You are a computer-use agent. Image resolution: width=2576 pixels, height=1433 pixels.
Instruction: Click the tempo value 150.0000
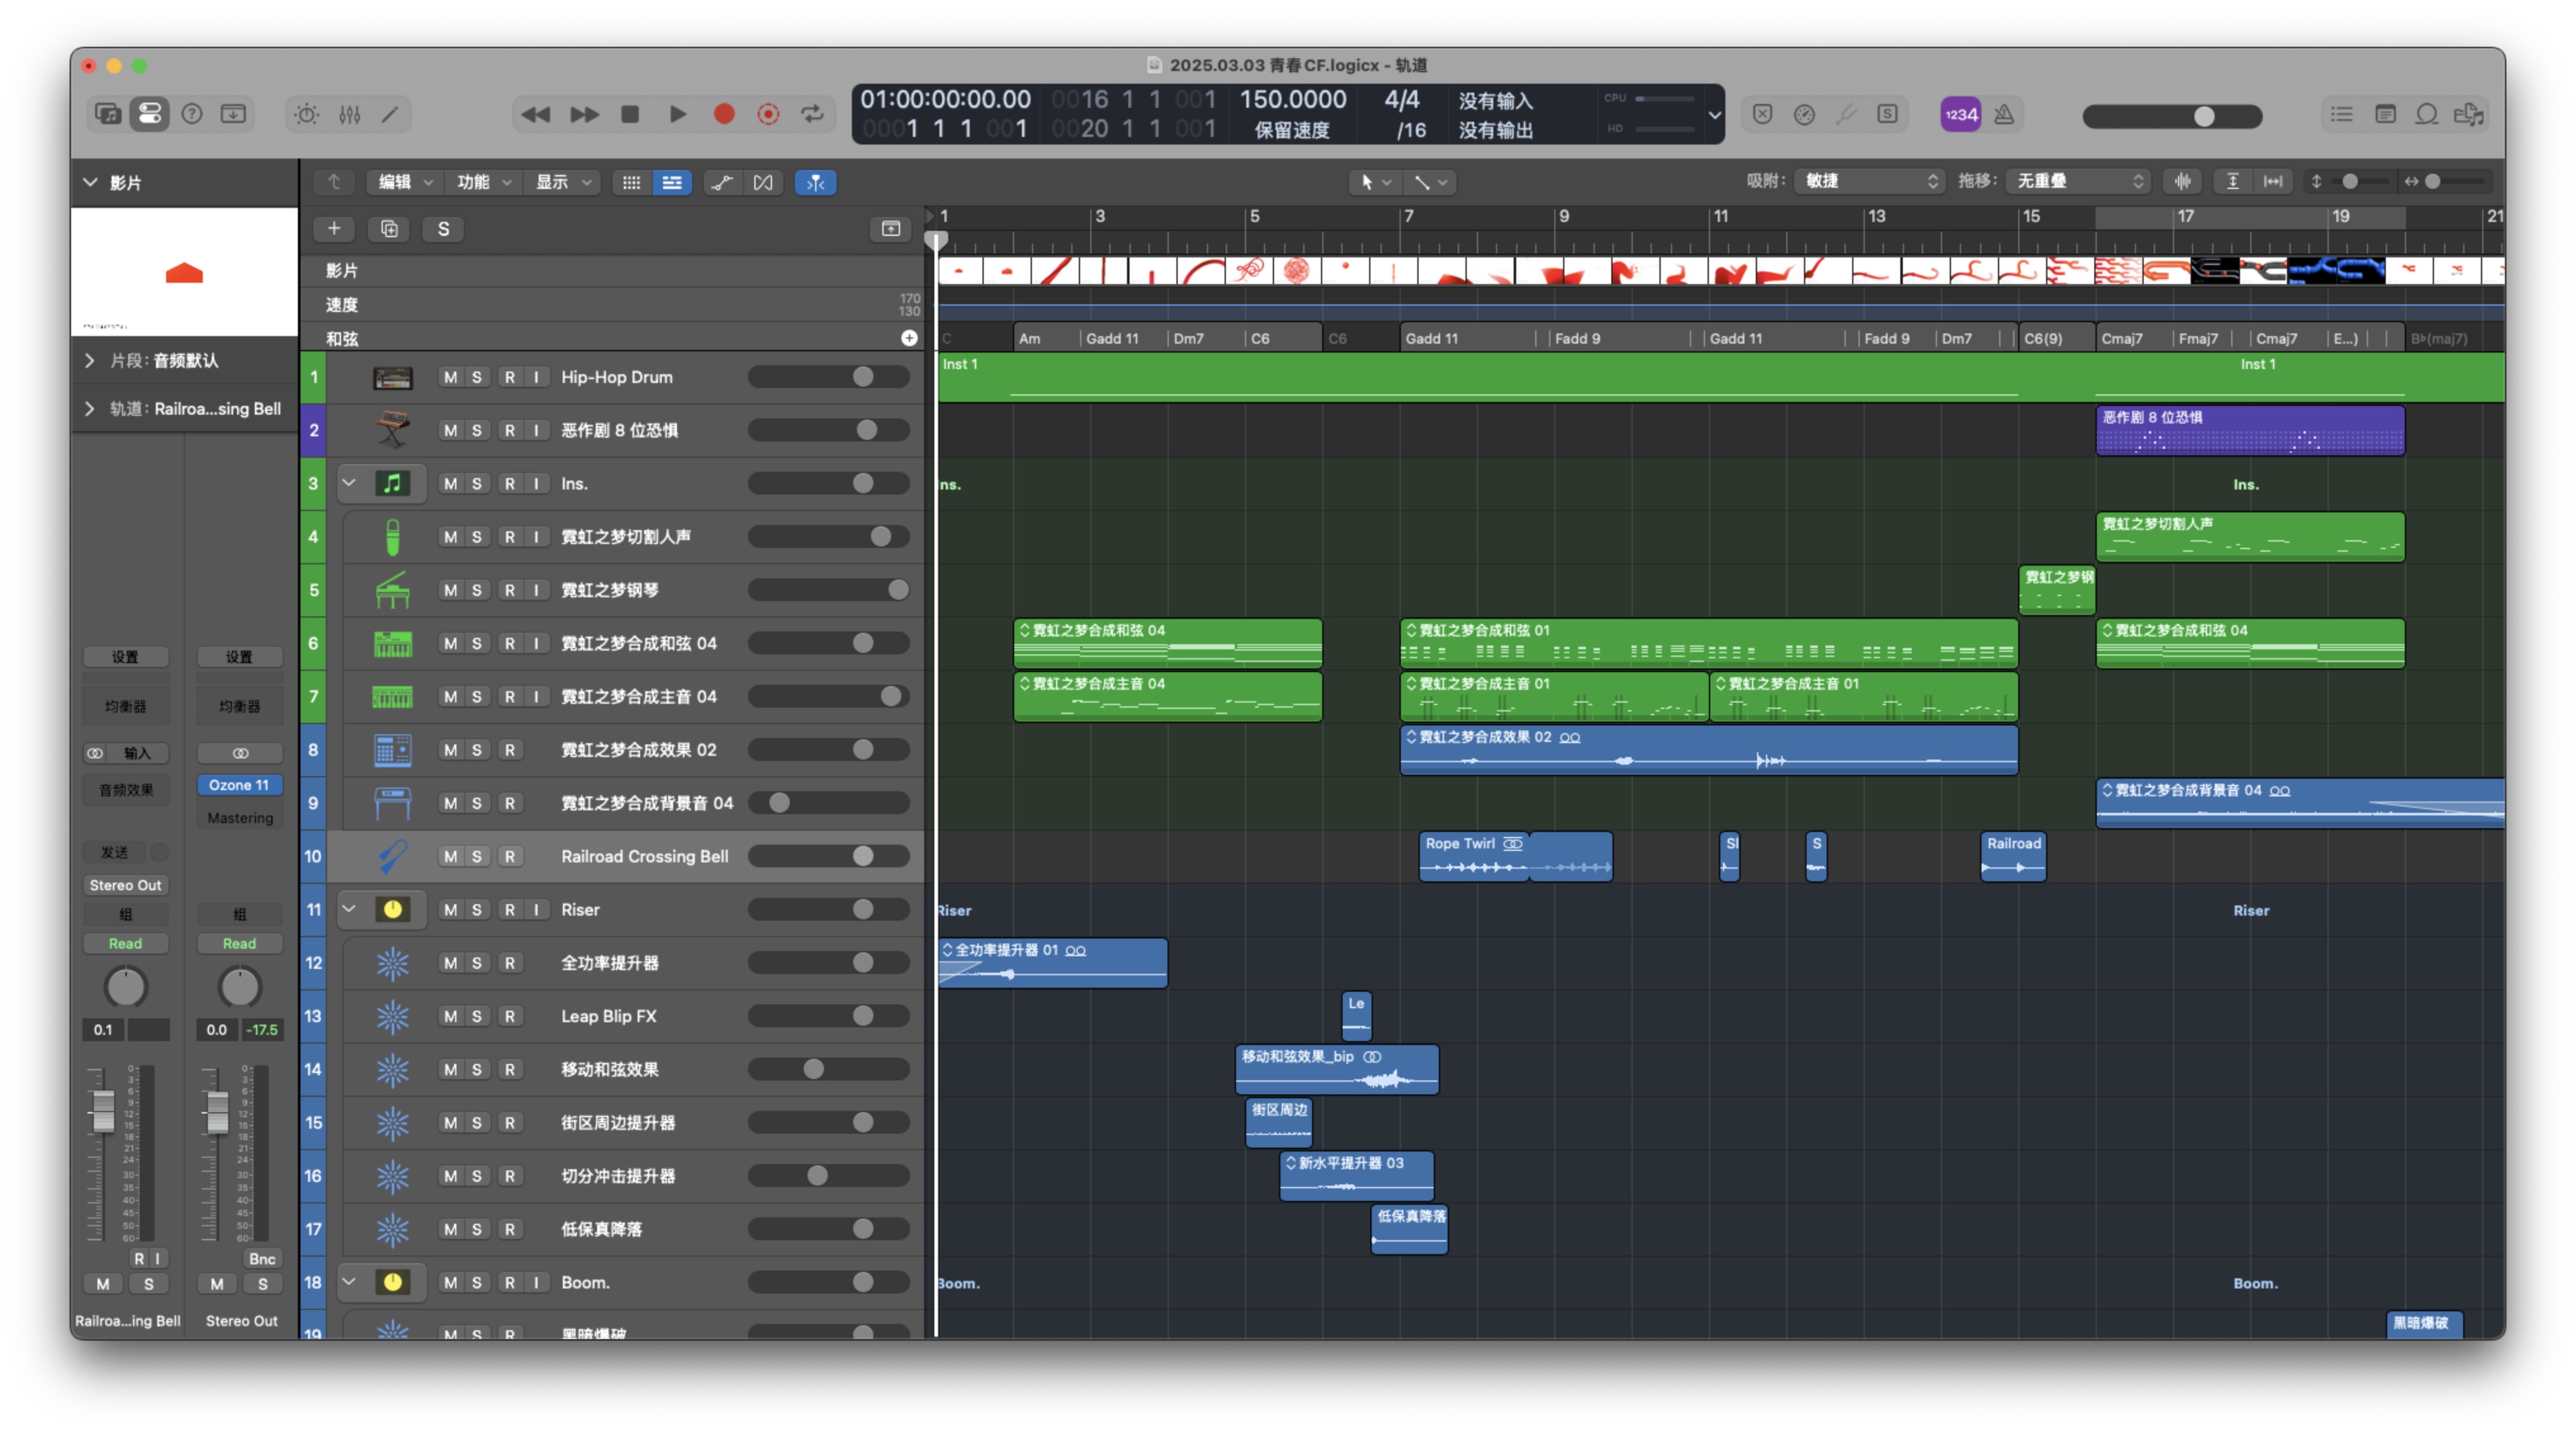point(1292,99)
